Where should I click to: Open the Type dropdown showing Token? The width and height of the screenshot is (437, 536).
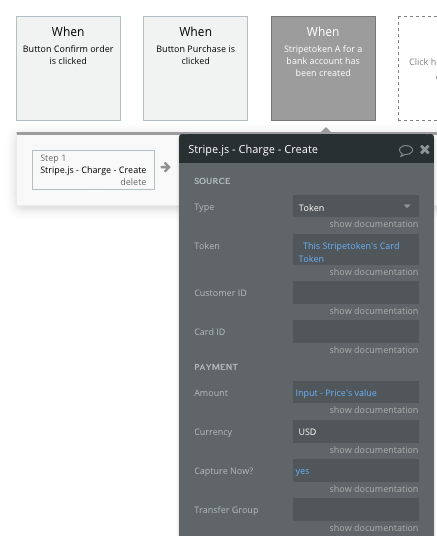click(x=356, y=206)
